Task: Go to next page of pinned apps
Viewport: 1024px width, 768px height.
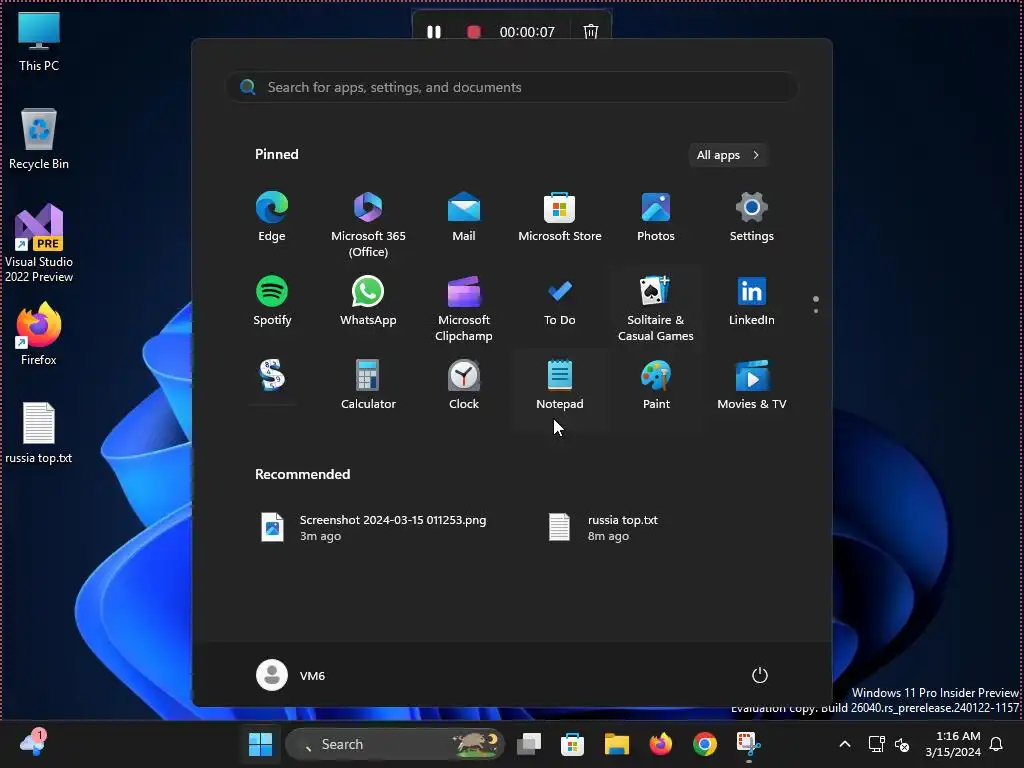Action: click(x=816, y=311)
